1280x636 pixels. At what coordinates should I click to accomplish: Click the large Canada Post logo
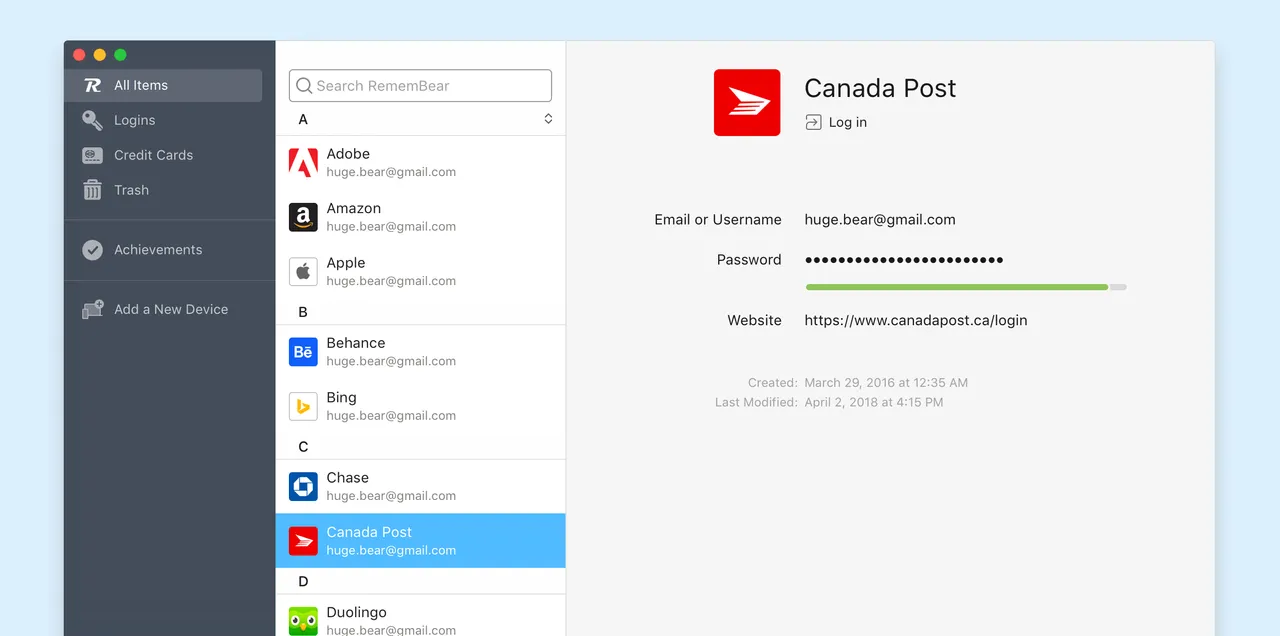(x=747, y=102)
